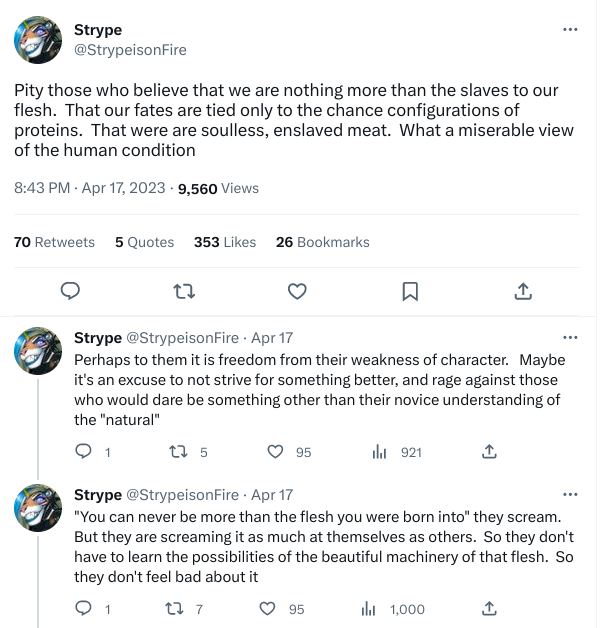
Task: Share the main tweet
Action: click(x=523, y=291)
